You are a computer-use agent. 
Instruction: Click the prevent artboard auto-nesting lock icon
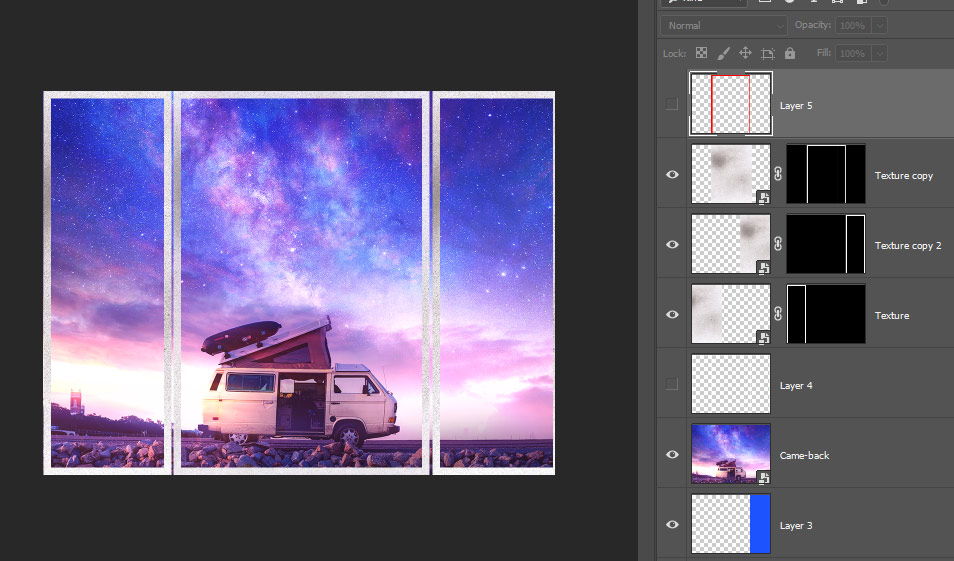tap(768, 53)
